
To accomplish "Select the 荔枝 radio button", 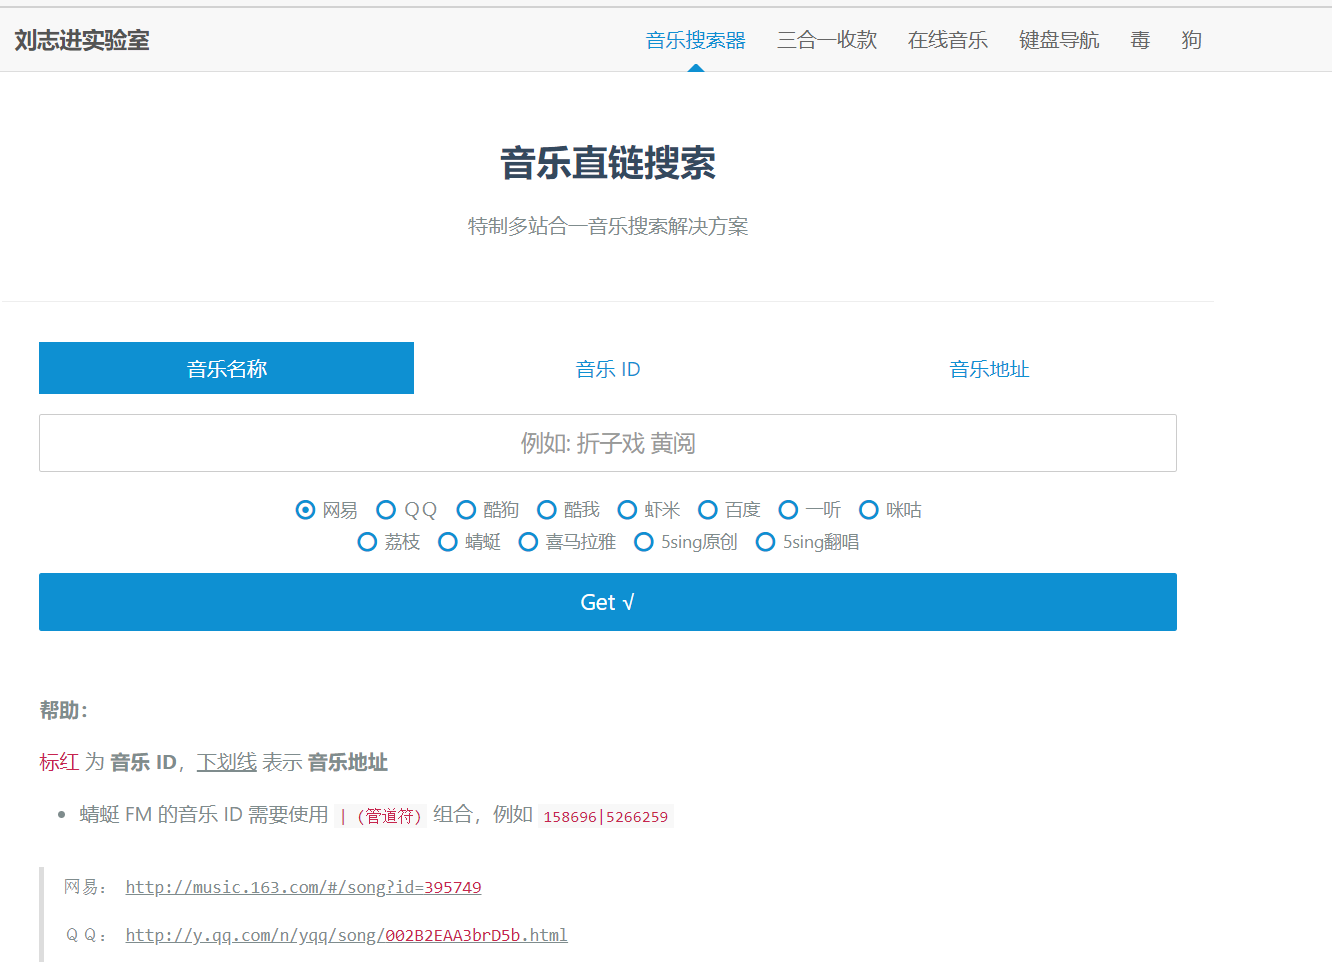I will (367, 542).
